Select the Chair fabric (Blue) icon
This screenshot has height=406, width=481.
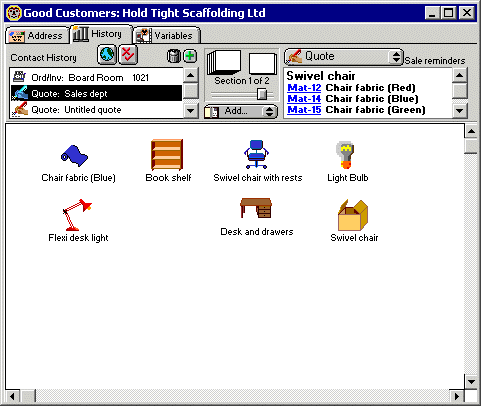[x=74, y=156]
